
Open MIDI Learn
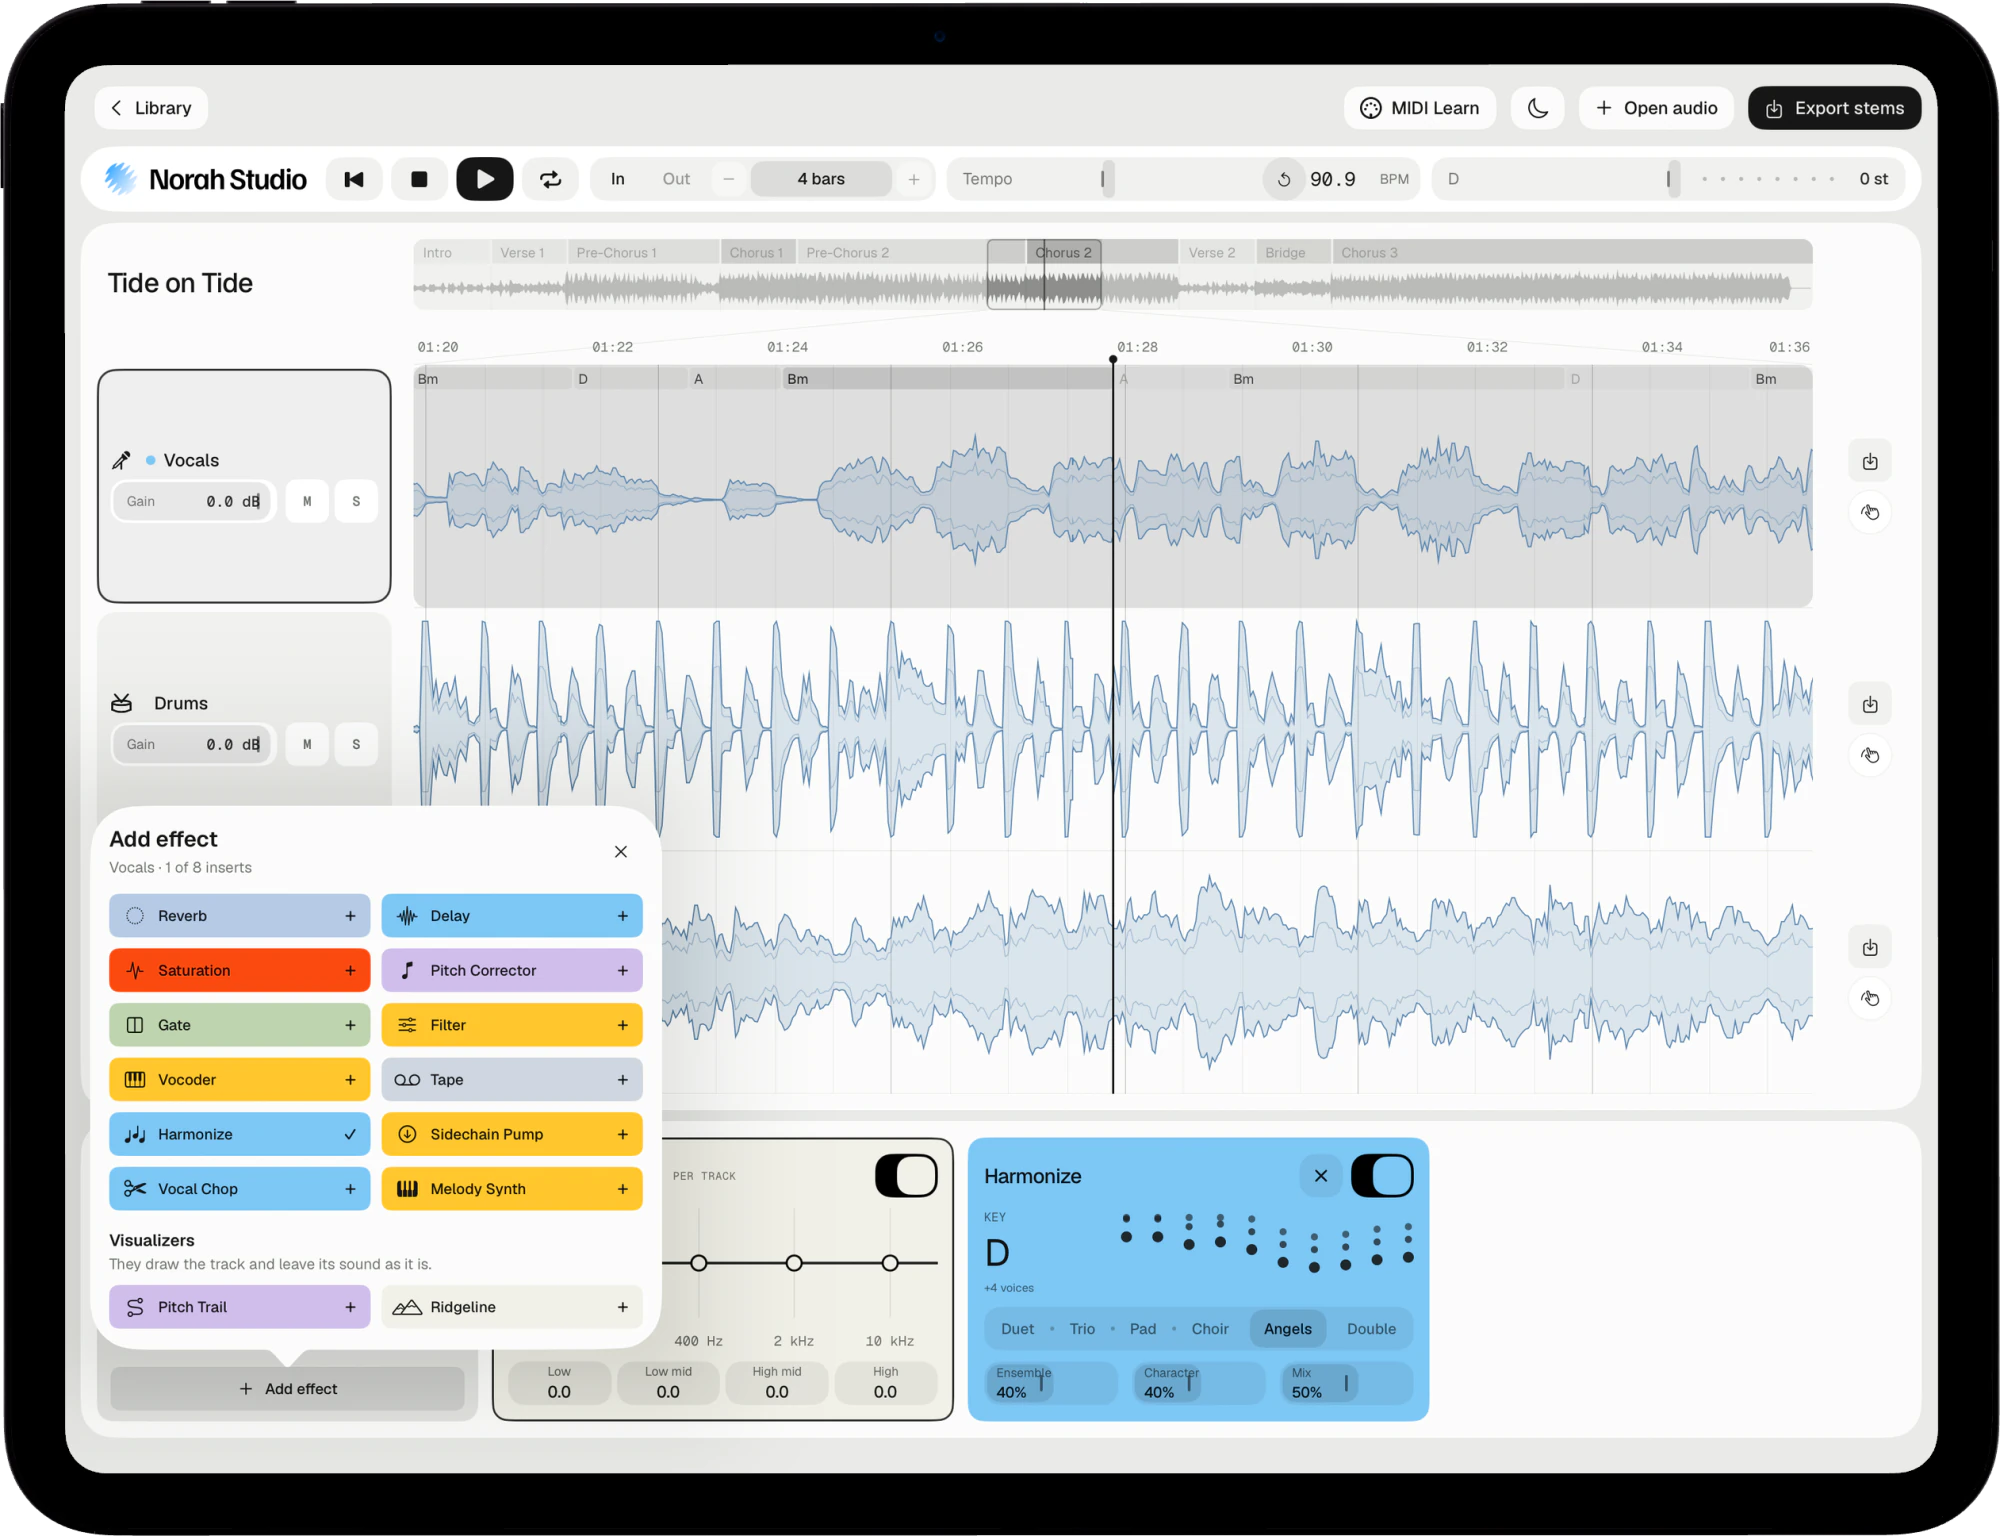pyautogui.click(x=1420, y=108)
